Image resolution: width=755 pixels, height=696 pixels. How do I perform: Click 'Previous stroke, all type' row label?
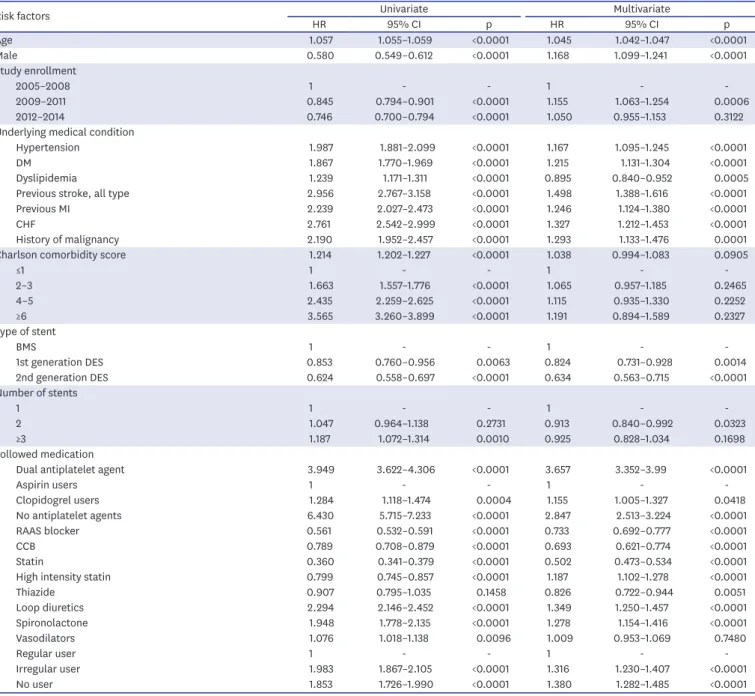72,194
